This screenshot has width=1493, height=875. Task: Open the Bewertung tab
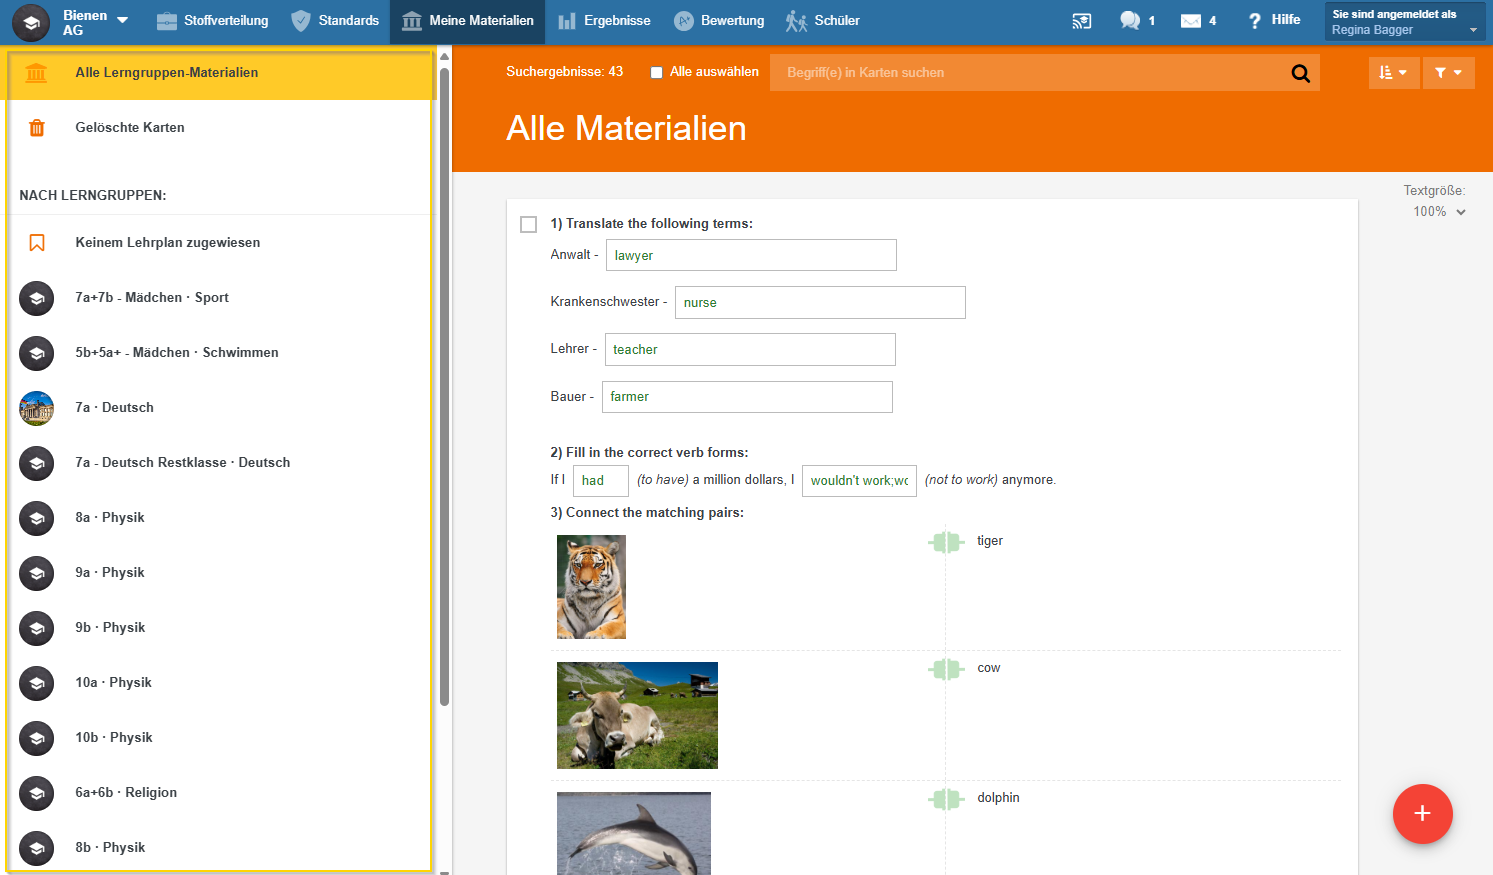coord(719,21)
